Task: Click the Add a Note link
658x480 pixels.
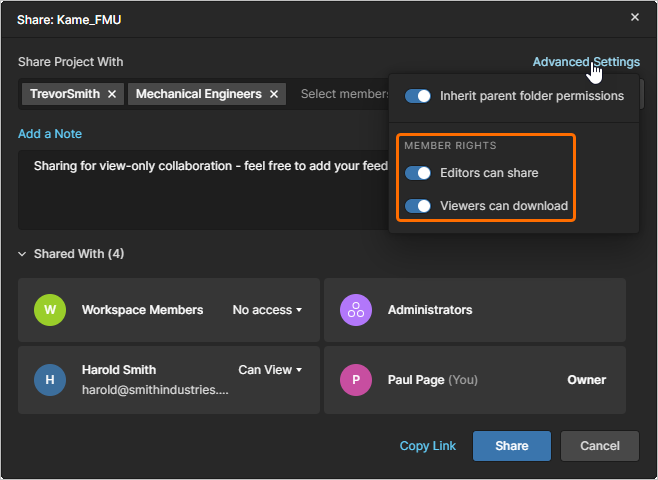Action: click(x=50, y=134)
